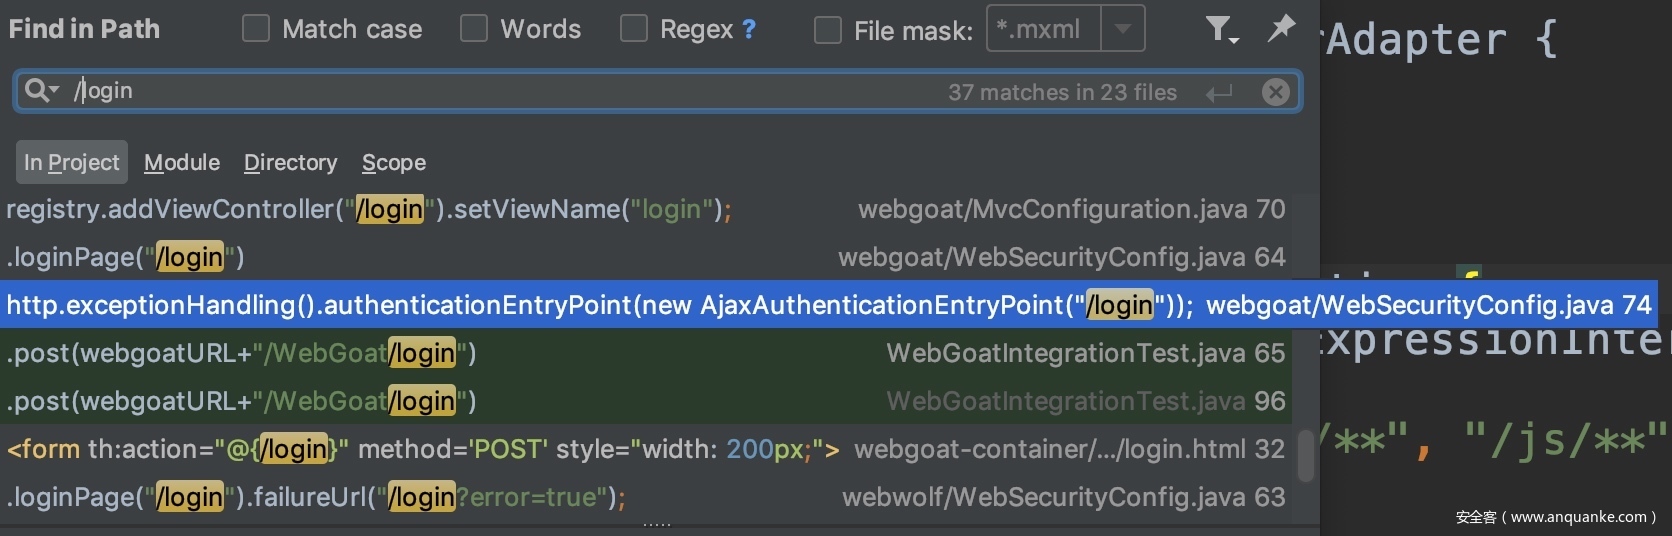1672x536 pixels.
Task: Select the Scope tab
Action: click(x=394, y=162)
